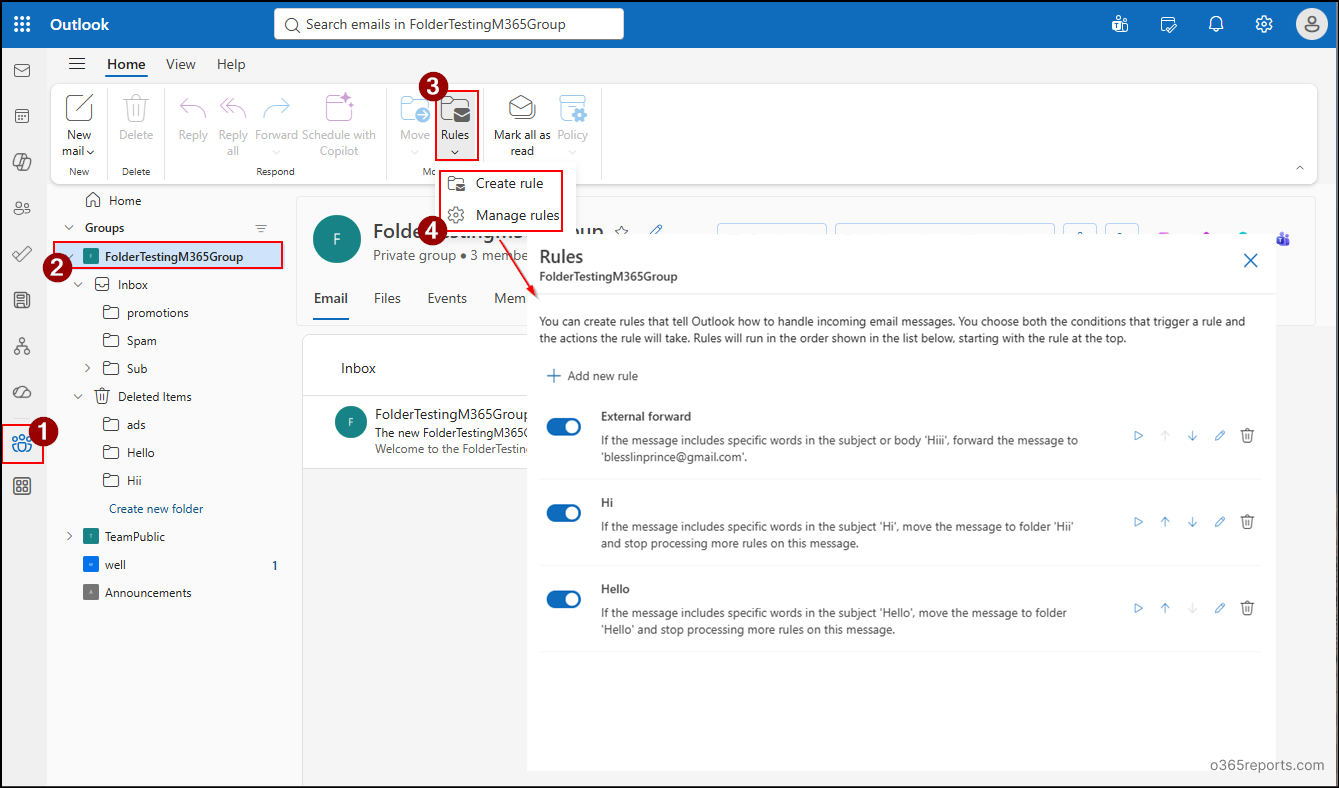
Task: Toggle the navigation pane hamburger icon
Action: tap(77, 64)
